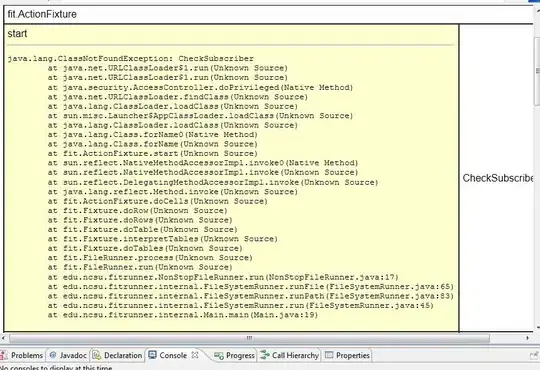Click the fit.ActionFixture.start stack line
Image resolution: width=540 pixels, height=370 pixels.
tap(153, 154)
